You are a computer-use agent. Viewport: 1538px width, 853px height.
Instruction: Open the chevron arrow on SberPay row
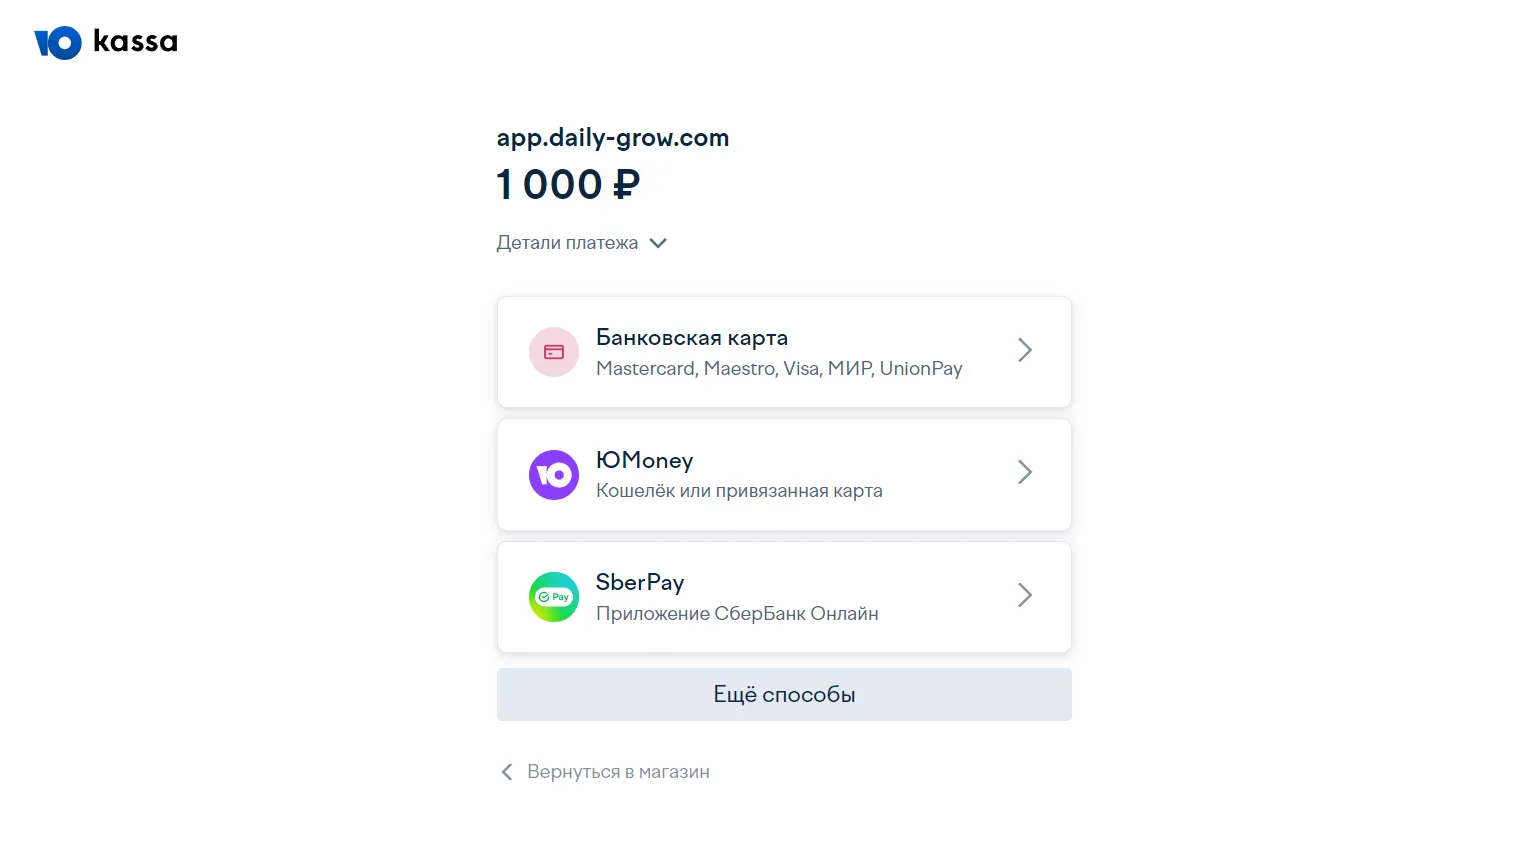[x=1025, y=595]
